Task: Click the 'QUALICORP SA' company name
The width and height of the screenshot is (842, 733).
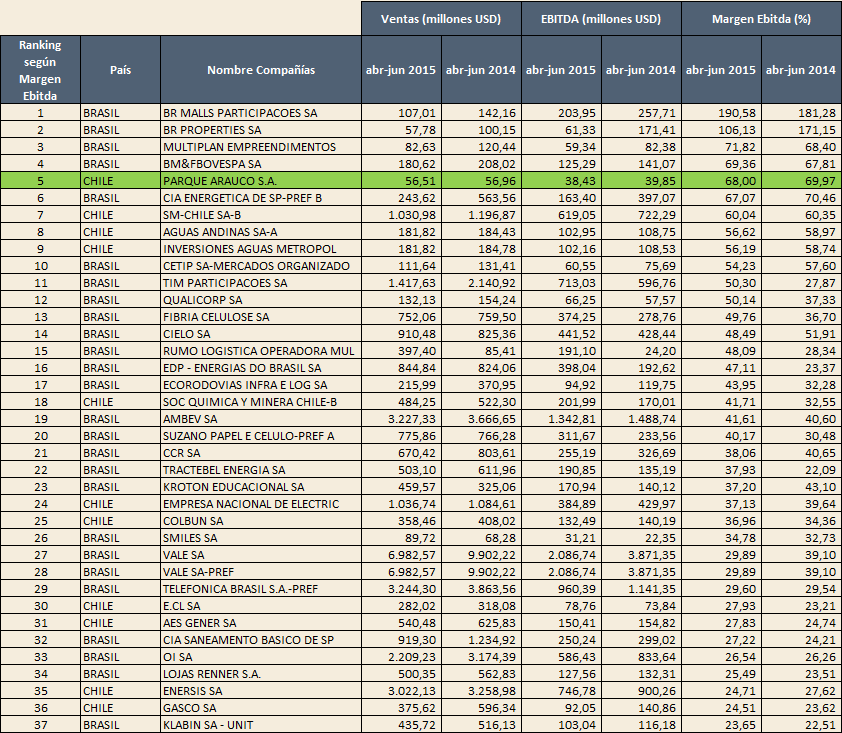Action: 202,300
